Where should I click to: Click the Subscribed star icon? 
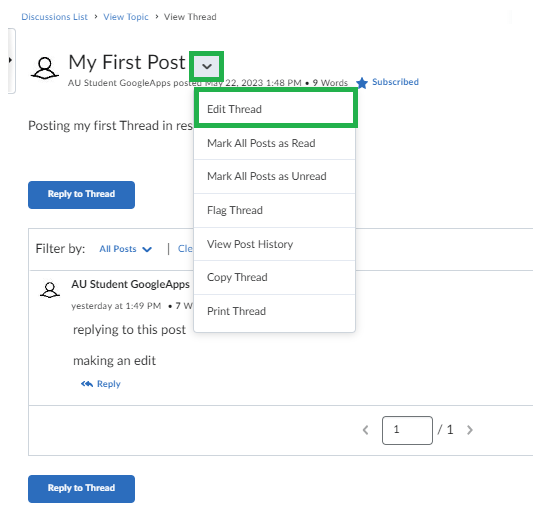362,83
